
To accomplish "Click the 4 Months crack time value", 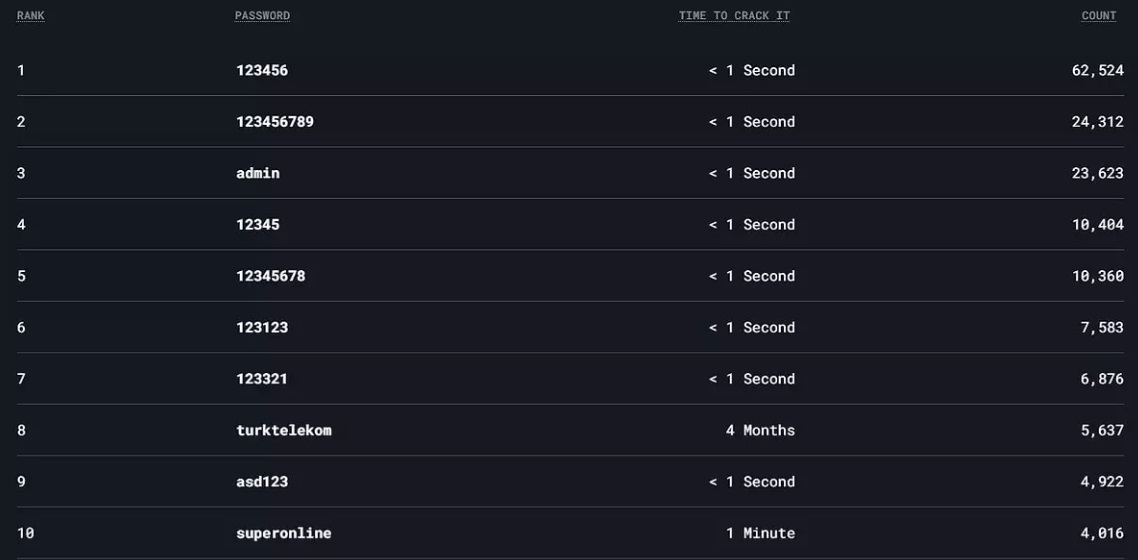I will [x=761, y=431].
